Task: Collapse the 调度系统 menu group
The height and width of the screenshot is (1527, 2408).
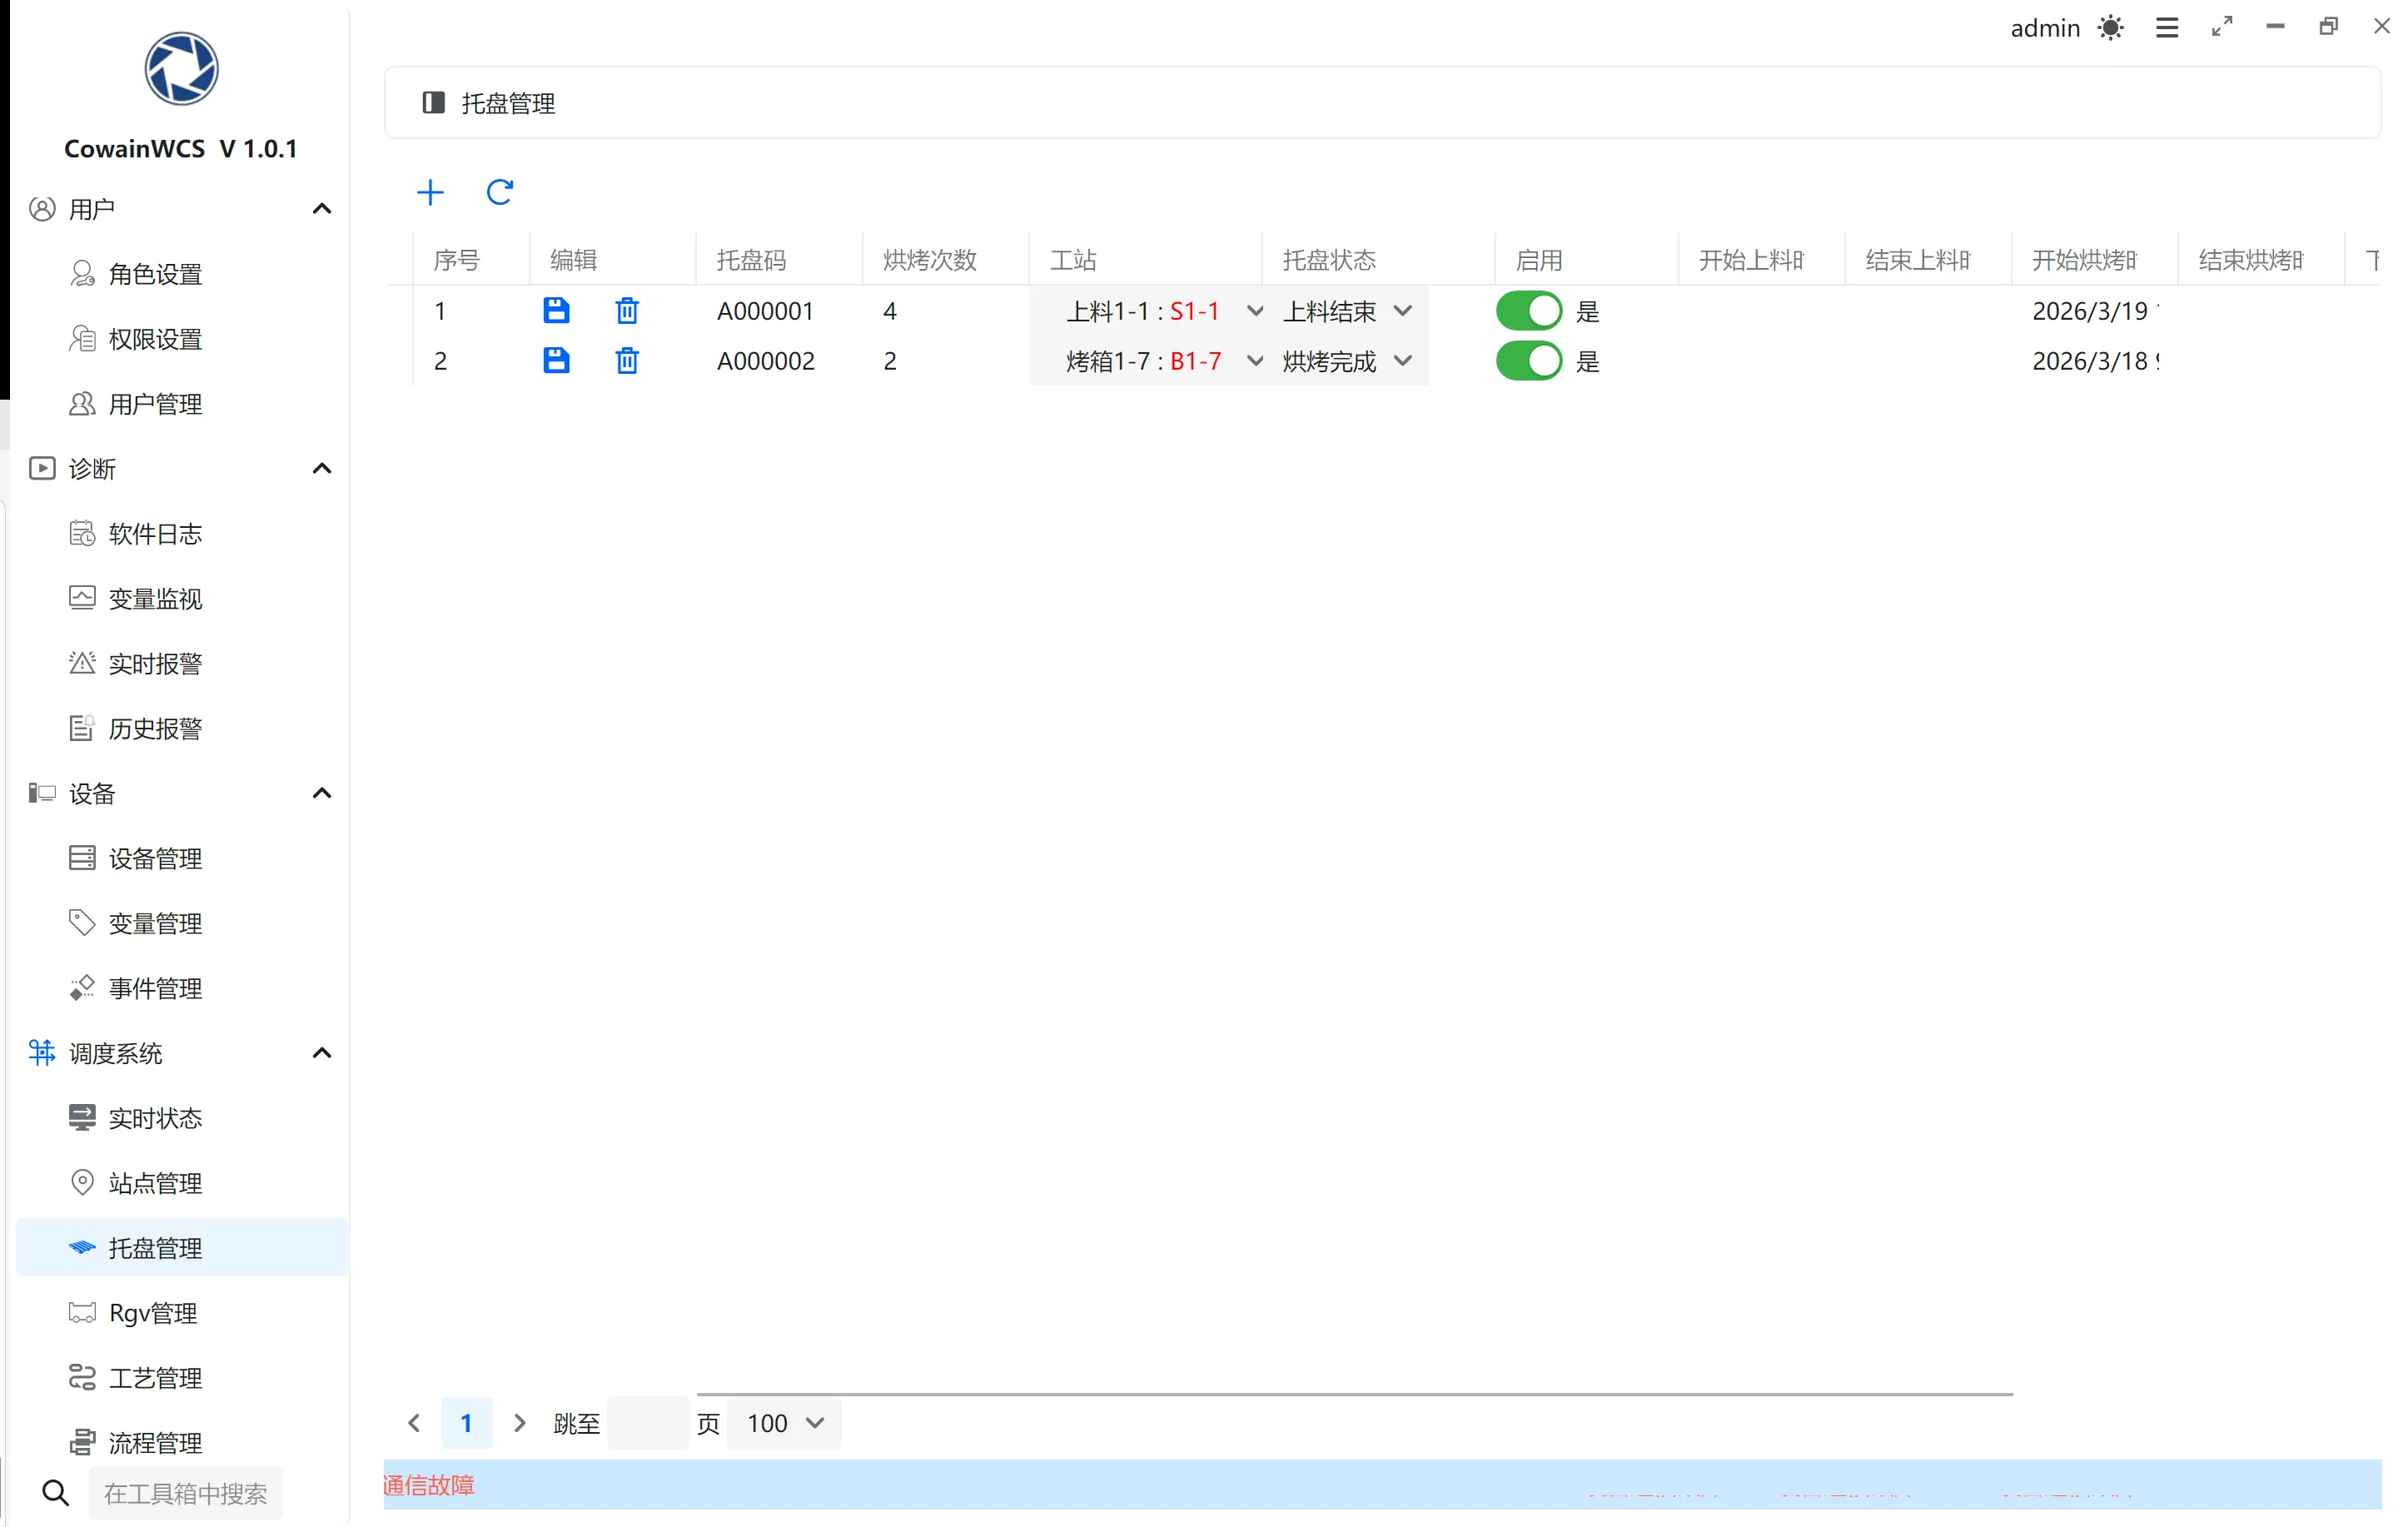Action: click(321, 1053)
